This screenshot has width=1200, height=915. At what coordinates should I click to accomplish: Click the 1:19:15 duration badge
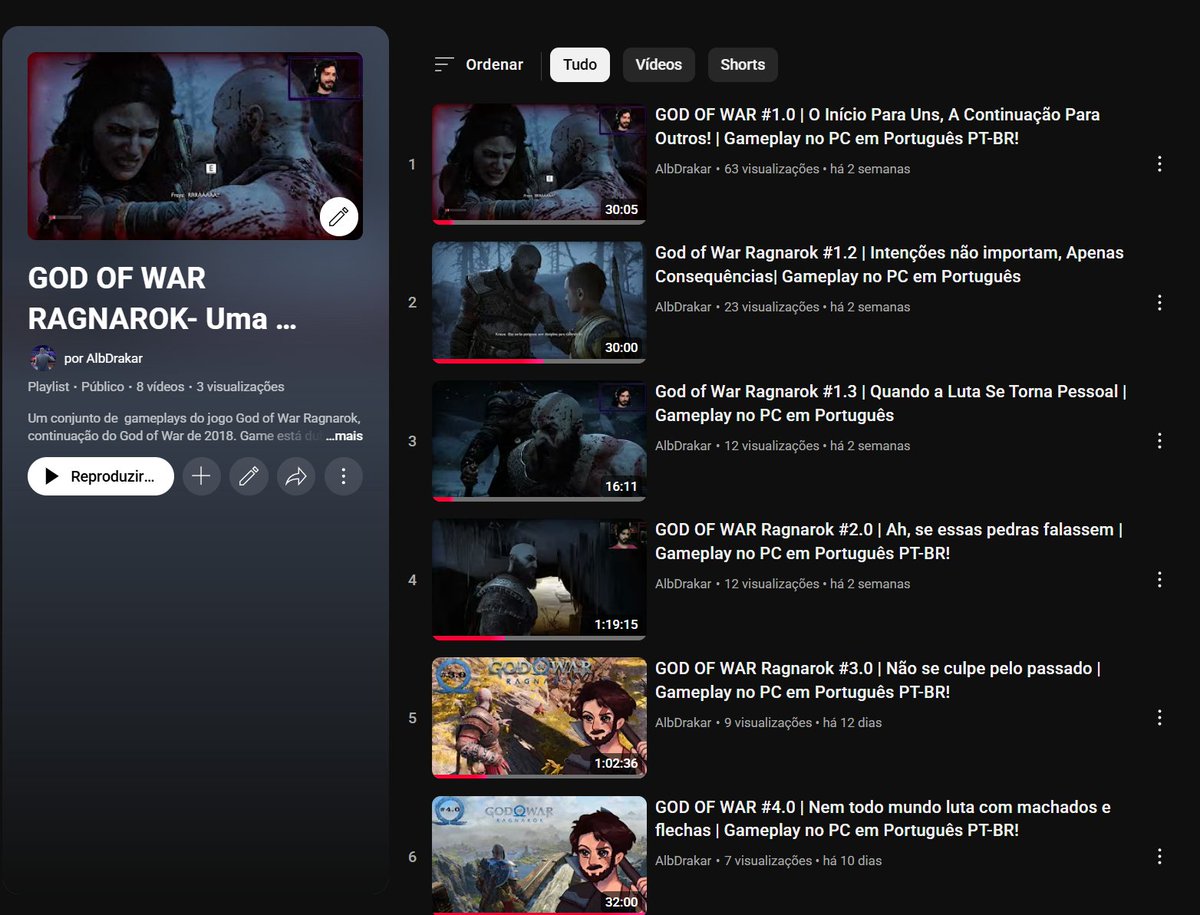(616, 624)
